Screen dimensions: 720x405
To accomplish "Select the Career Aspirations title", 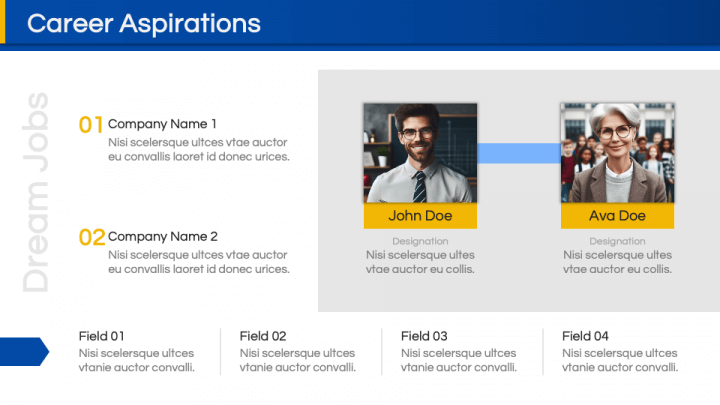I will coord(144,23).
